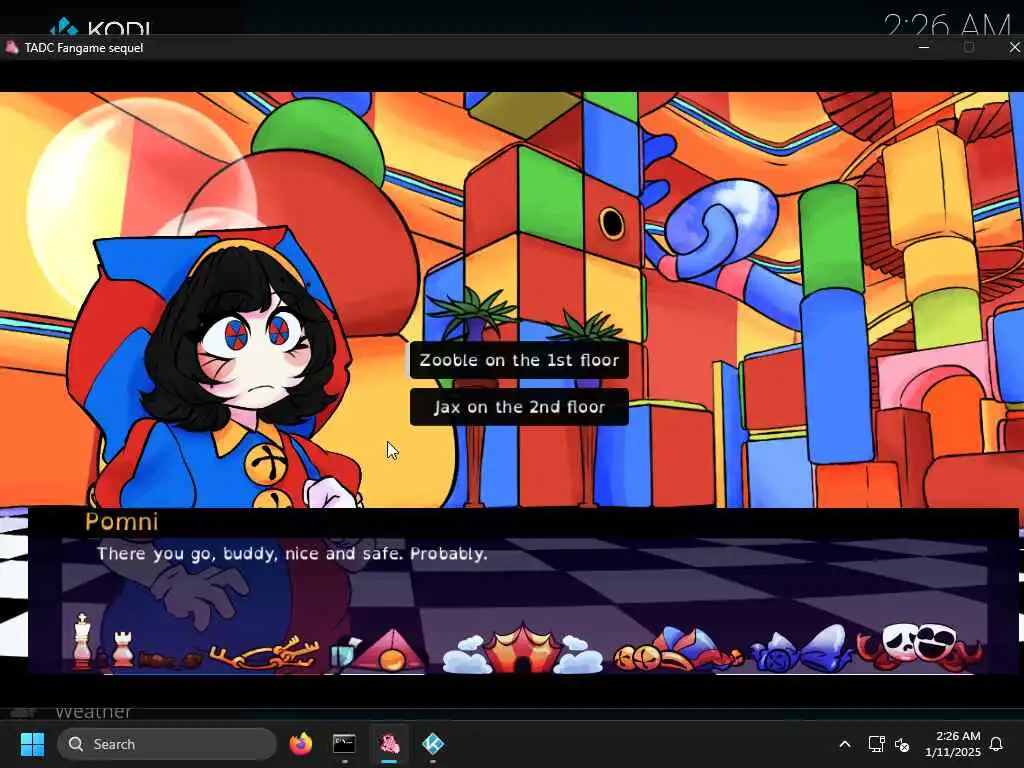The height and width of the screenshot is (768, 1024).
Task: Open the Windows Start menu
Action: 32,744
